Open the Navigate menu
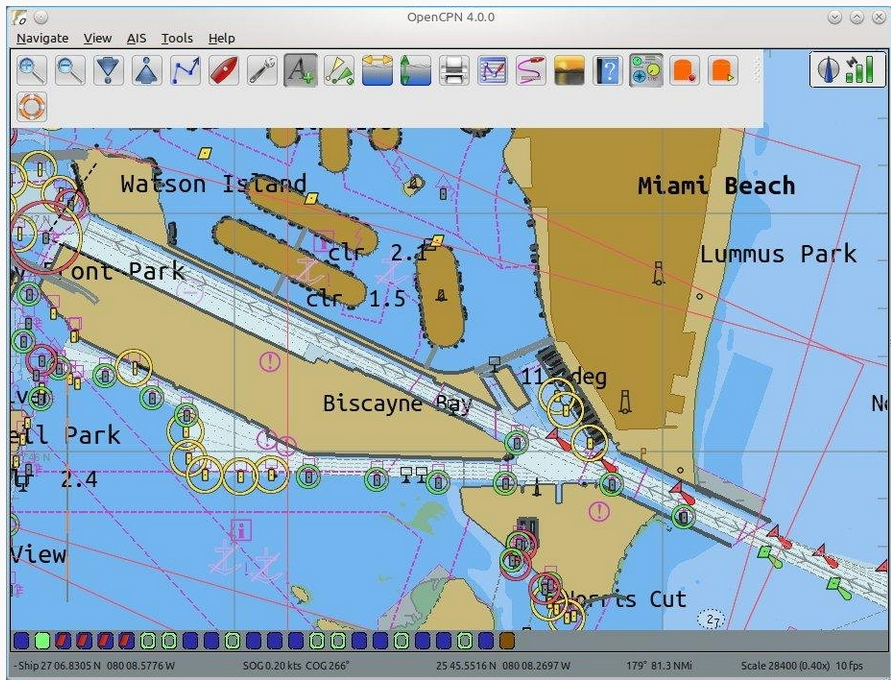 click(43, 38)
